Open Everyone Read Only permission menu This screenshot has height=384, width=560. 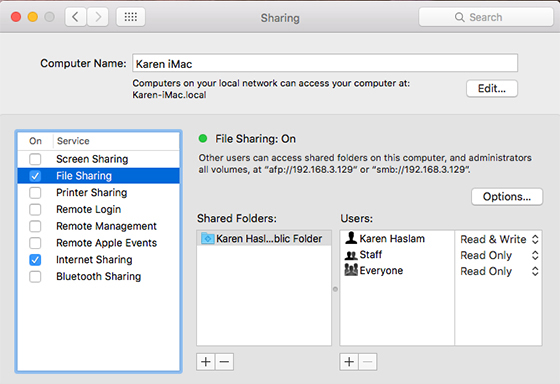point(499,271)
